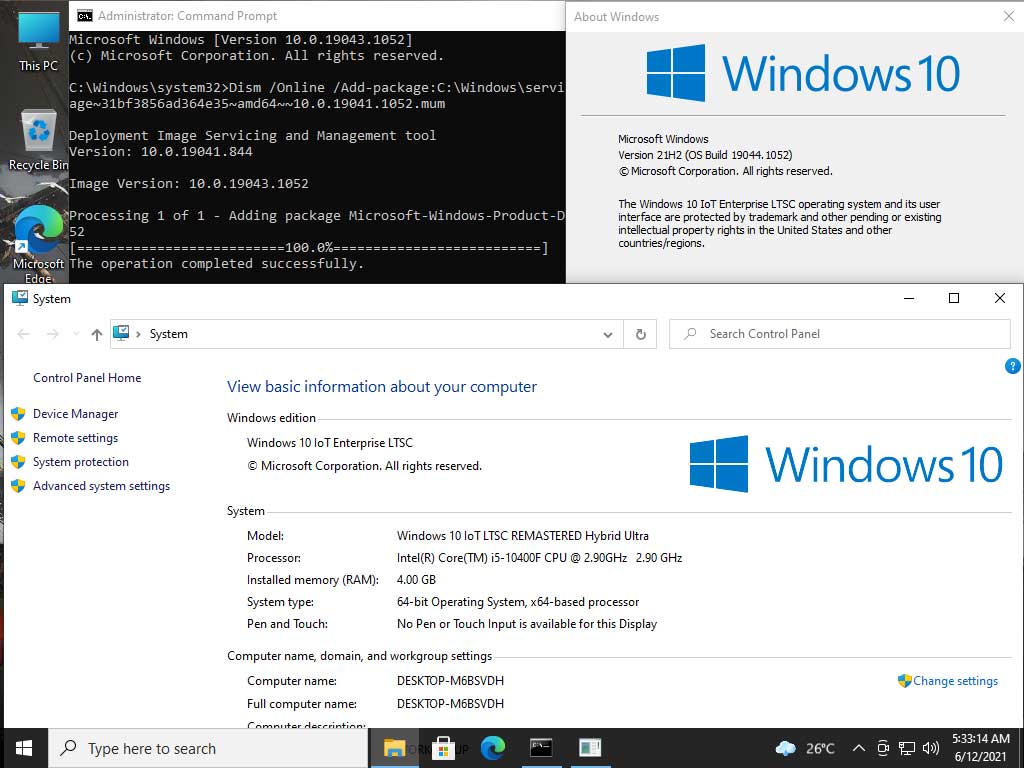Open weather 26°C tray widget
Viewport: 1024px width, 768px height.
point(805,748)
